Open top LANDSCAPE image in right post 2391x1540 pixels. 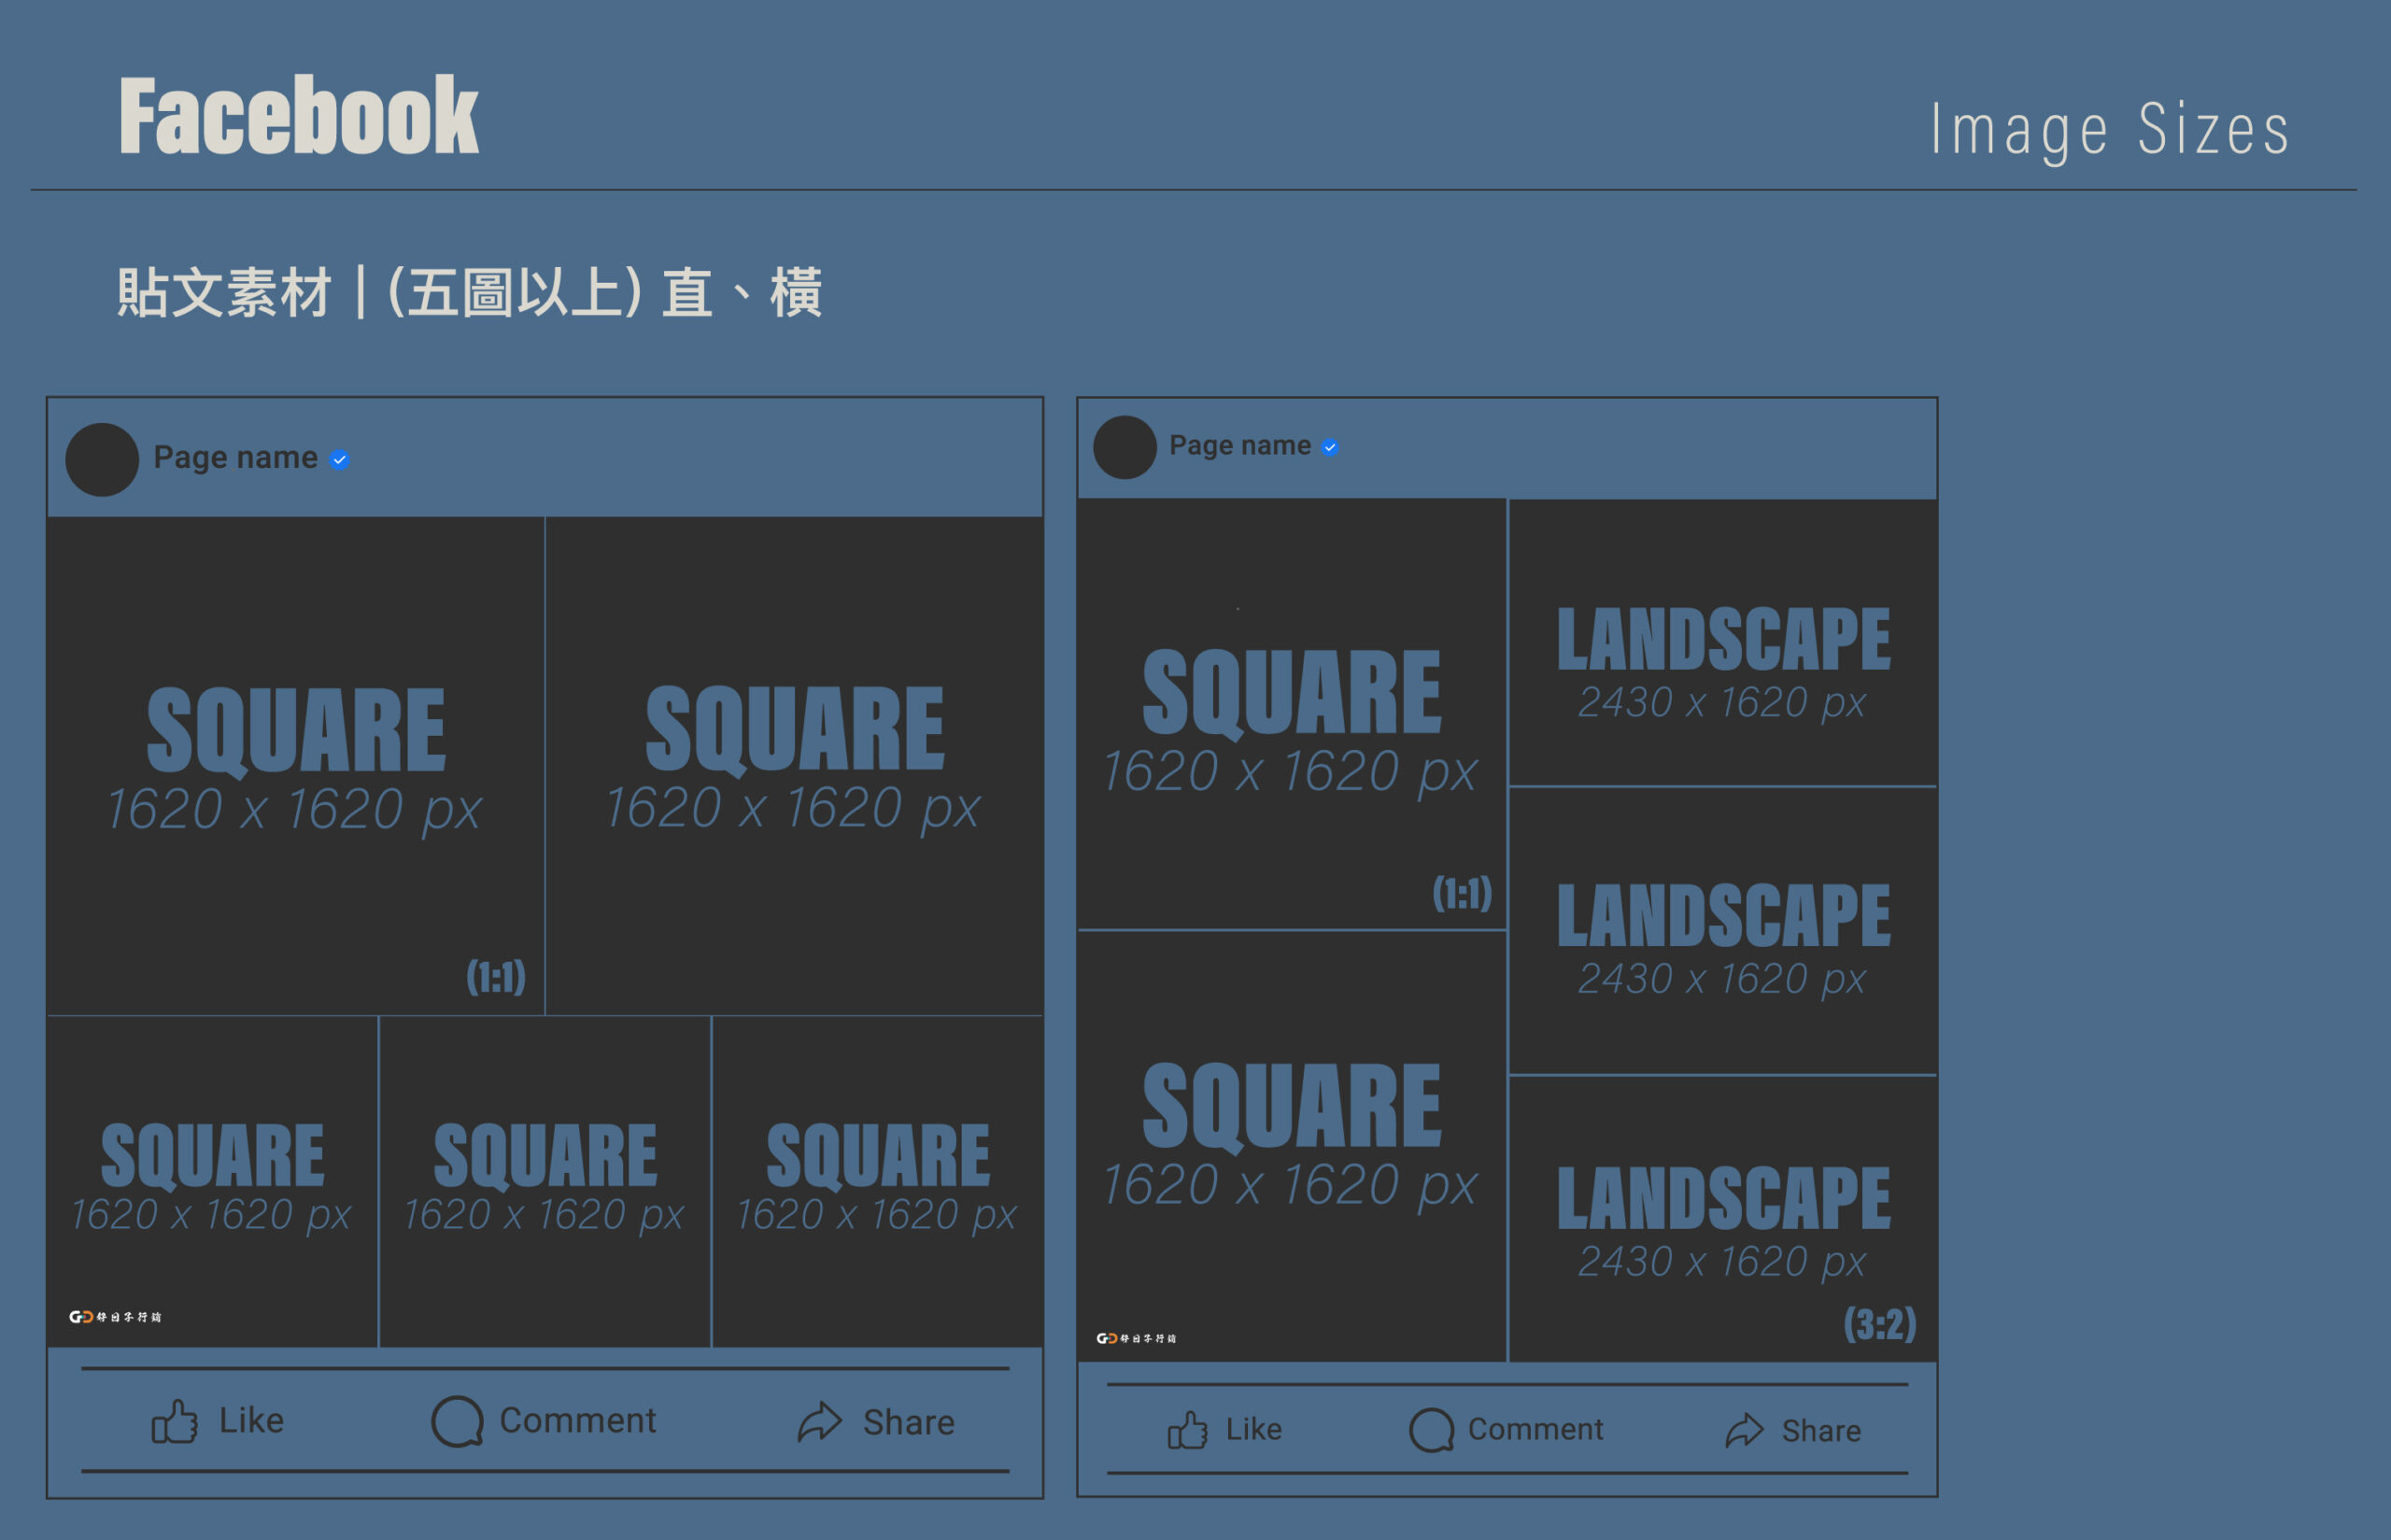tap(1723, 642)
